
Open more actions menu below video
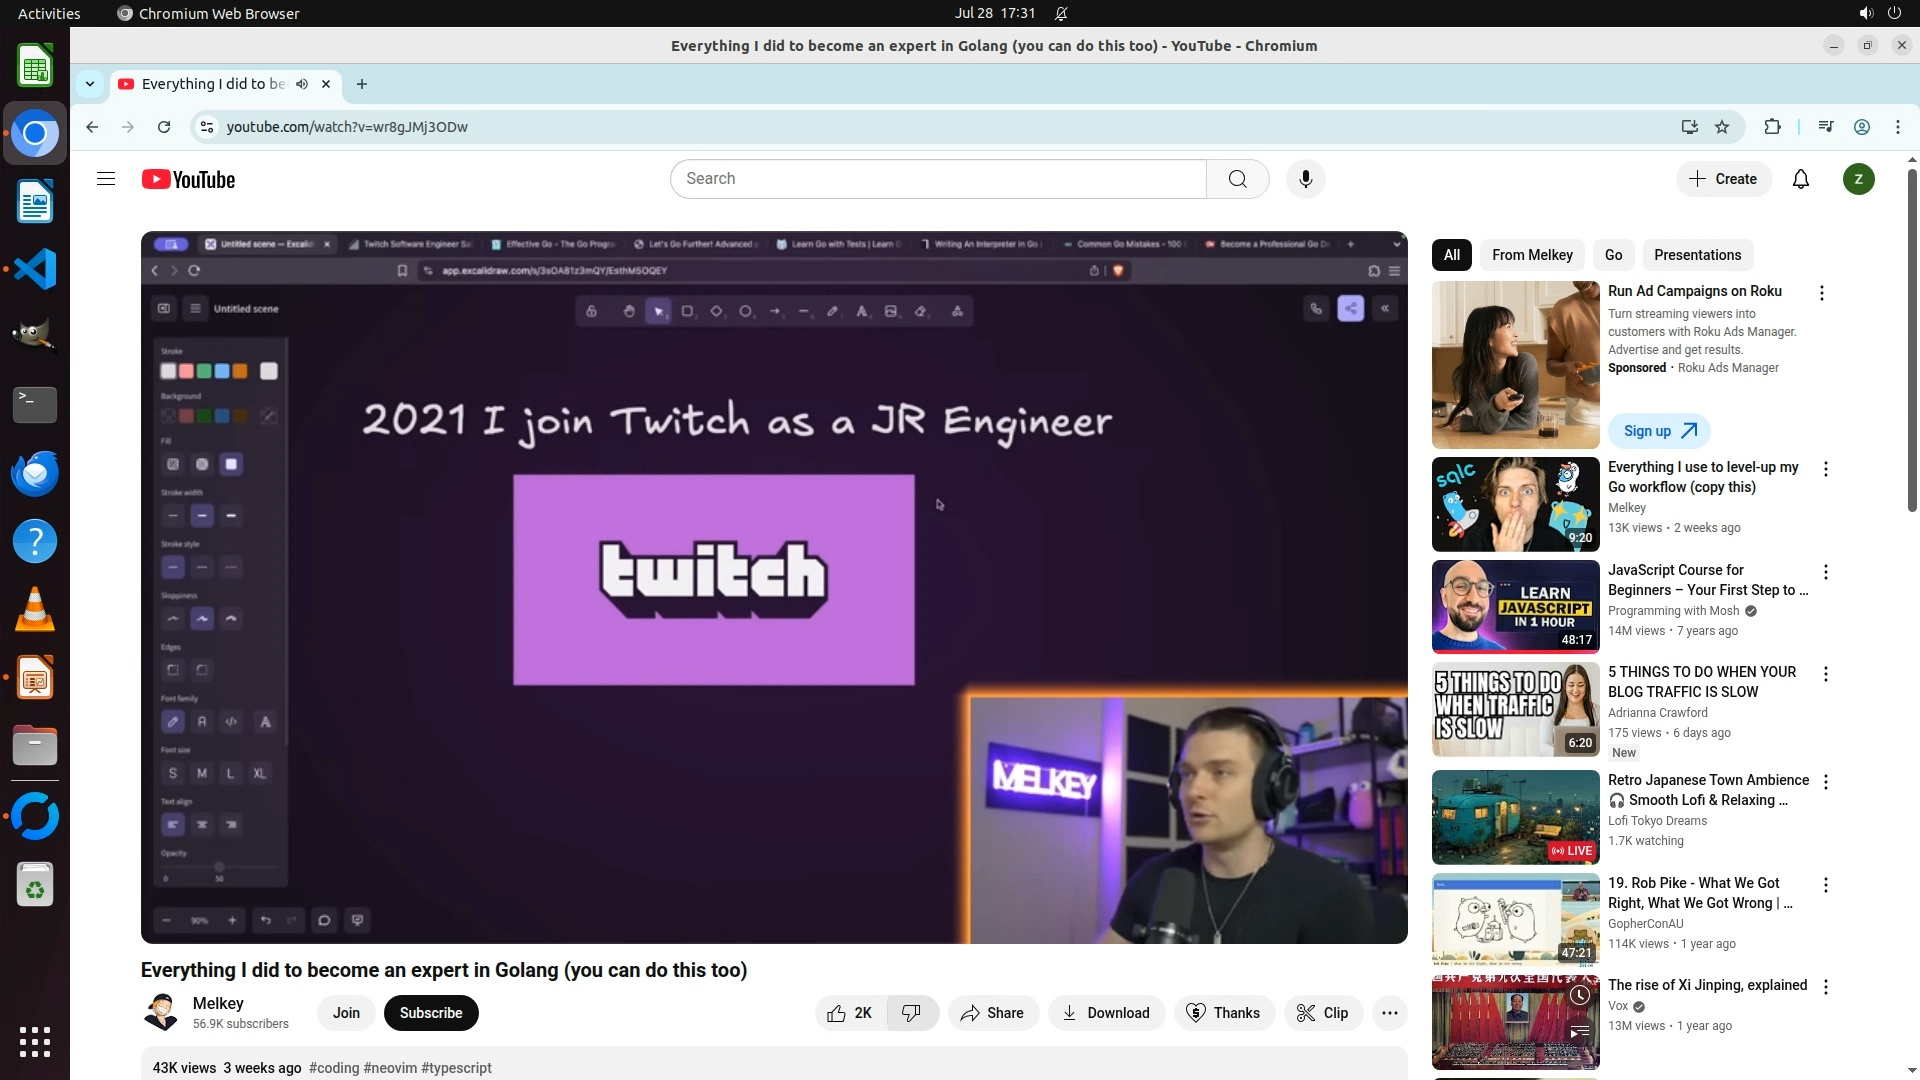pos(1389,1013)
